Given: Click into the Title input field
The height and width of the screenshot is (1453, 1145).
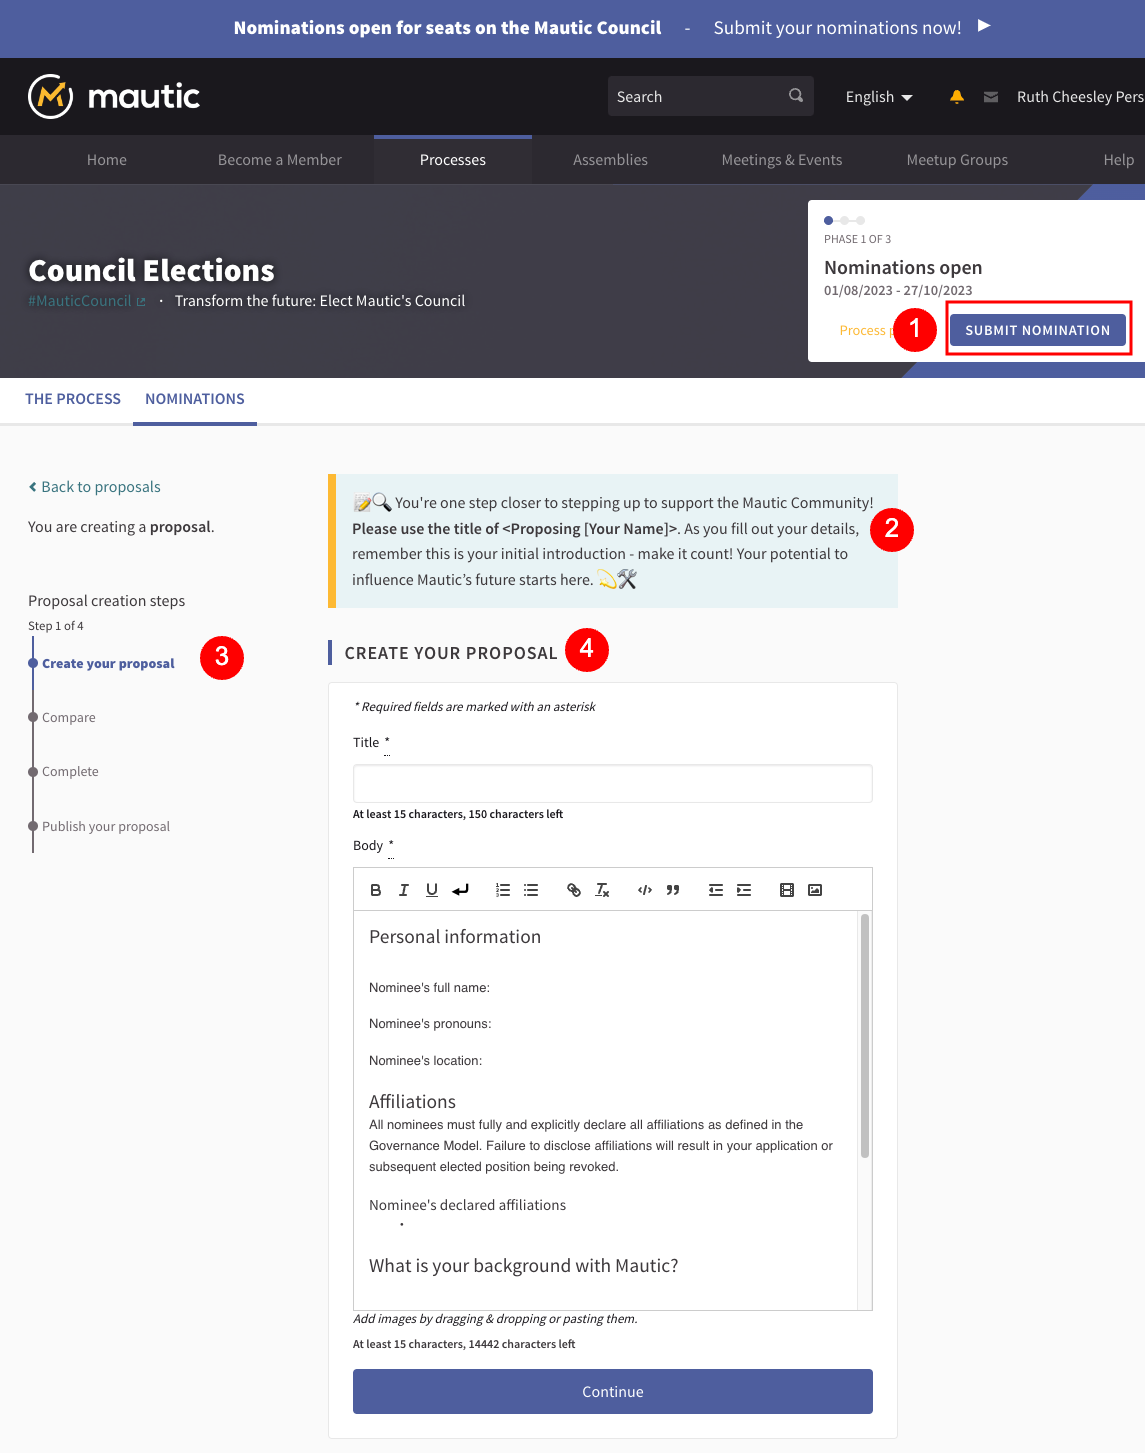Looking at the screenshot, I should [x=612, y=784].
